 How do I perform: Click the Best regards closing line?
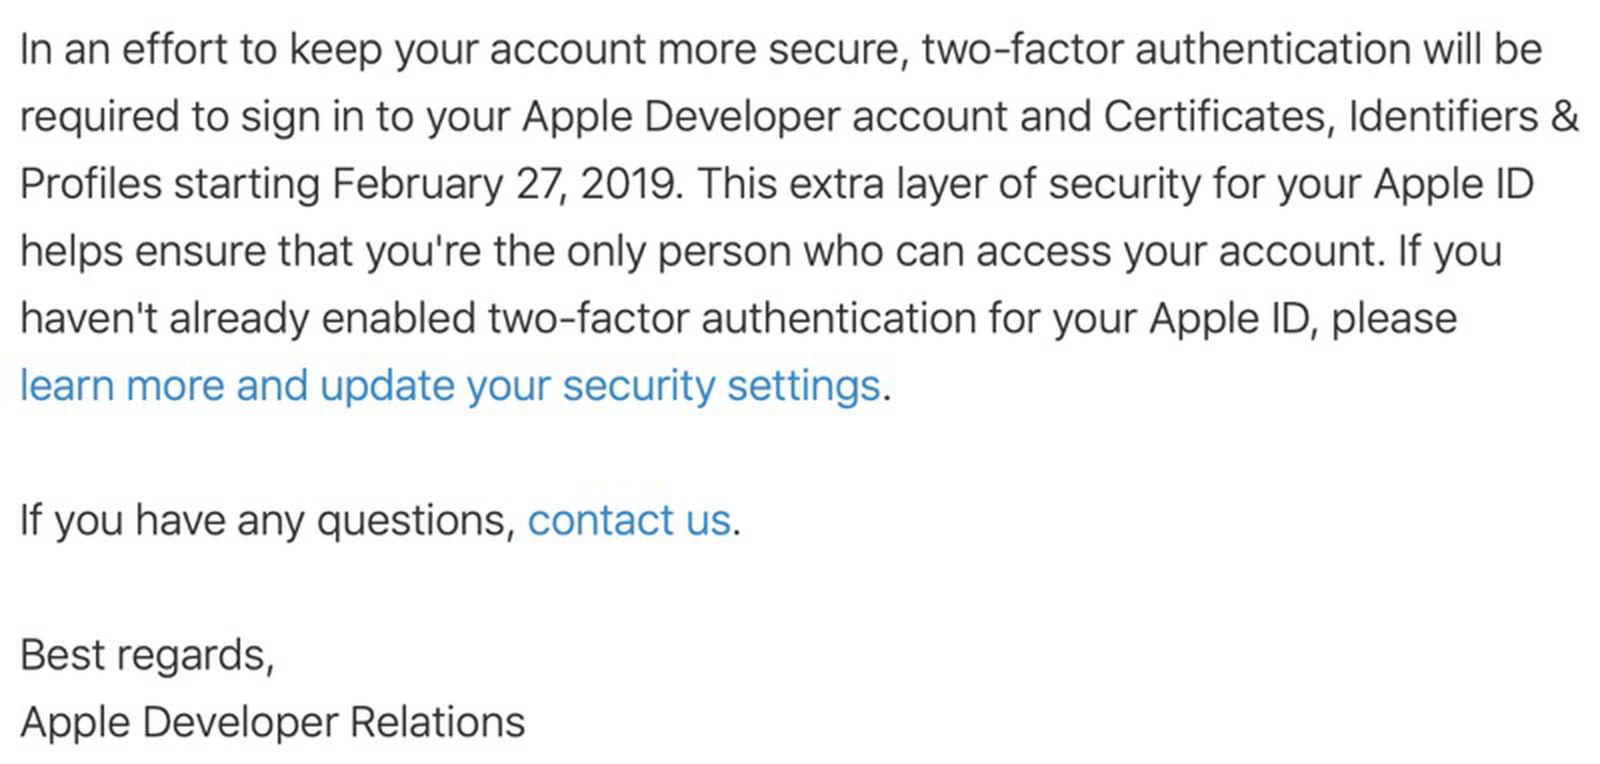146,655
